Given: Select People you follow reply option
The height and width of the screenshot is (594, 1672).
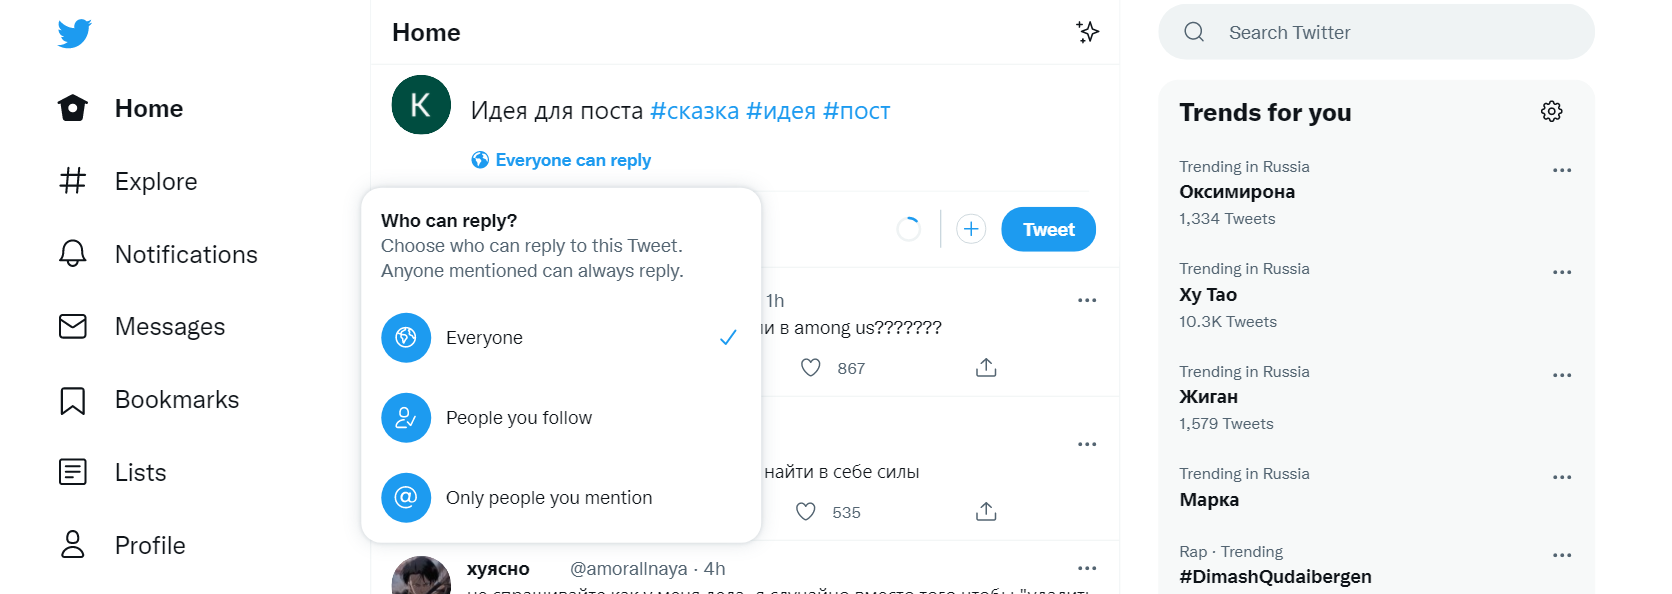Looking at the screenshot, I should (518, 418).
